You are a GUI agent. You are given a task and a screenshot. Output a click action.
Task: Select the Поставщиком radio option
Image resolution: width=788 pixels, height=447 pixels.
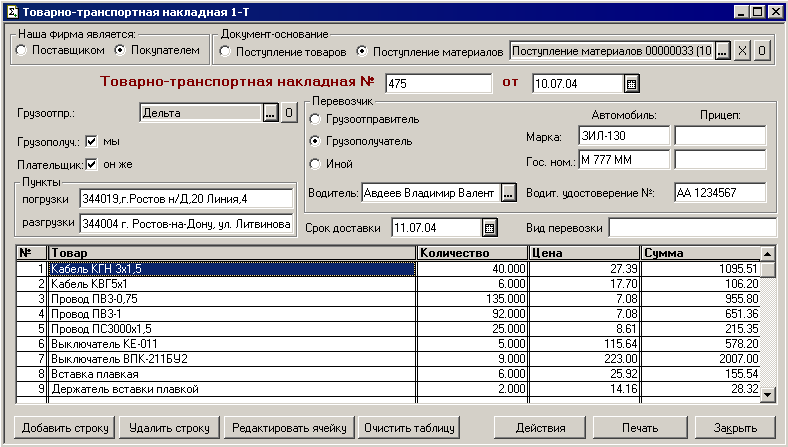(x=21, y=50)
